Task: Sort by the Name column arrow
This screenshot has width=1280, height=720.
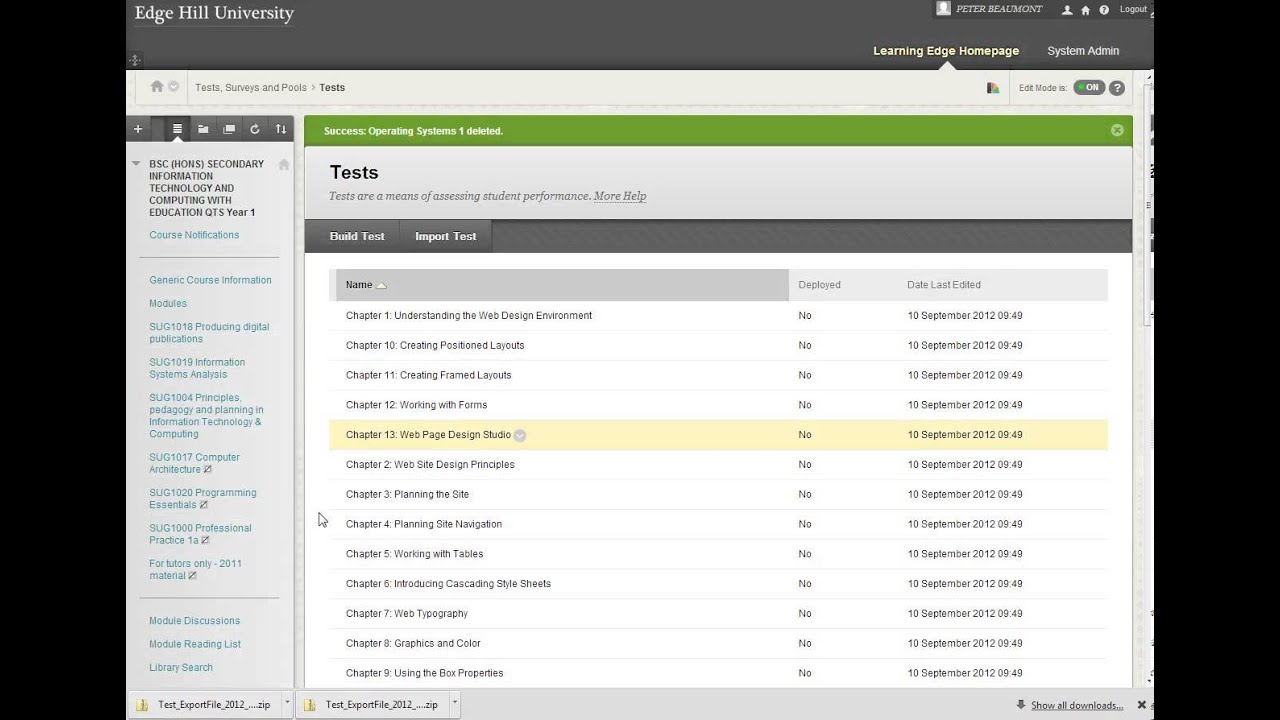Action: click(381, 285)
